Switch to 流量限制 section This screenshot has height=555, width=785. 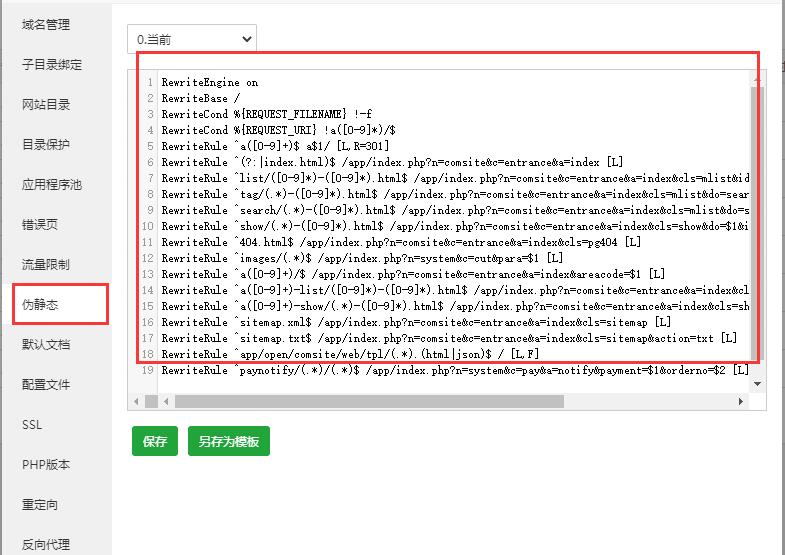coord(46,264)
